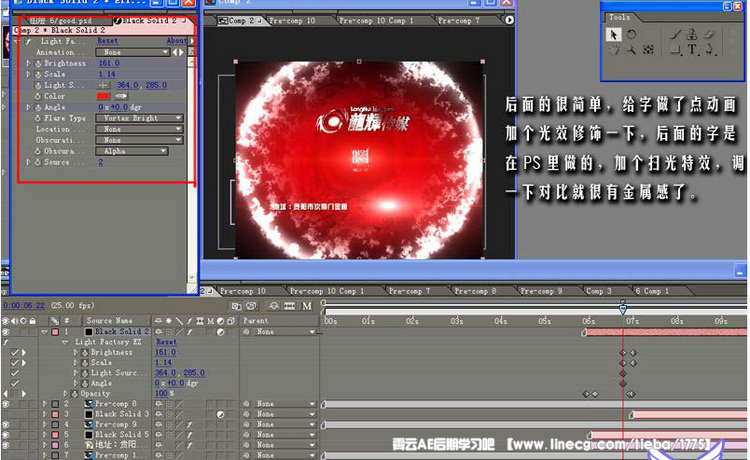Go to previous Opacity keyframe arrow
Image resolution: width=750 pixels, height=460 pixels.
6,394
